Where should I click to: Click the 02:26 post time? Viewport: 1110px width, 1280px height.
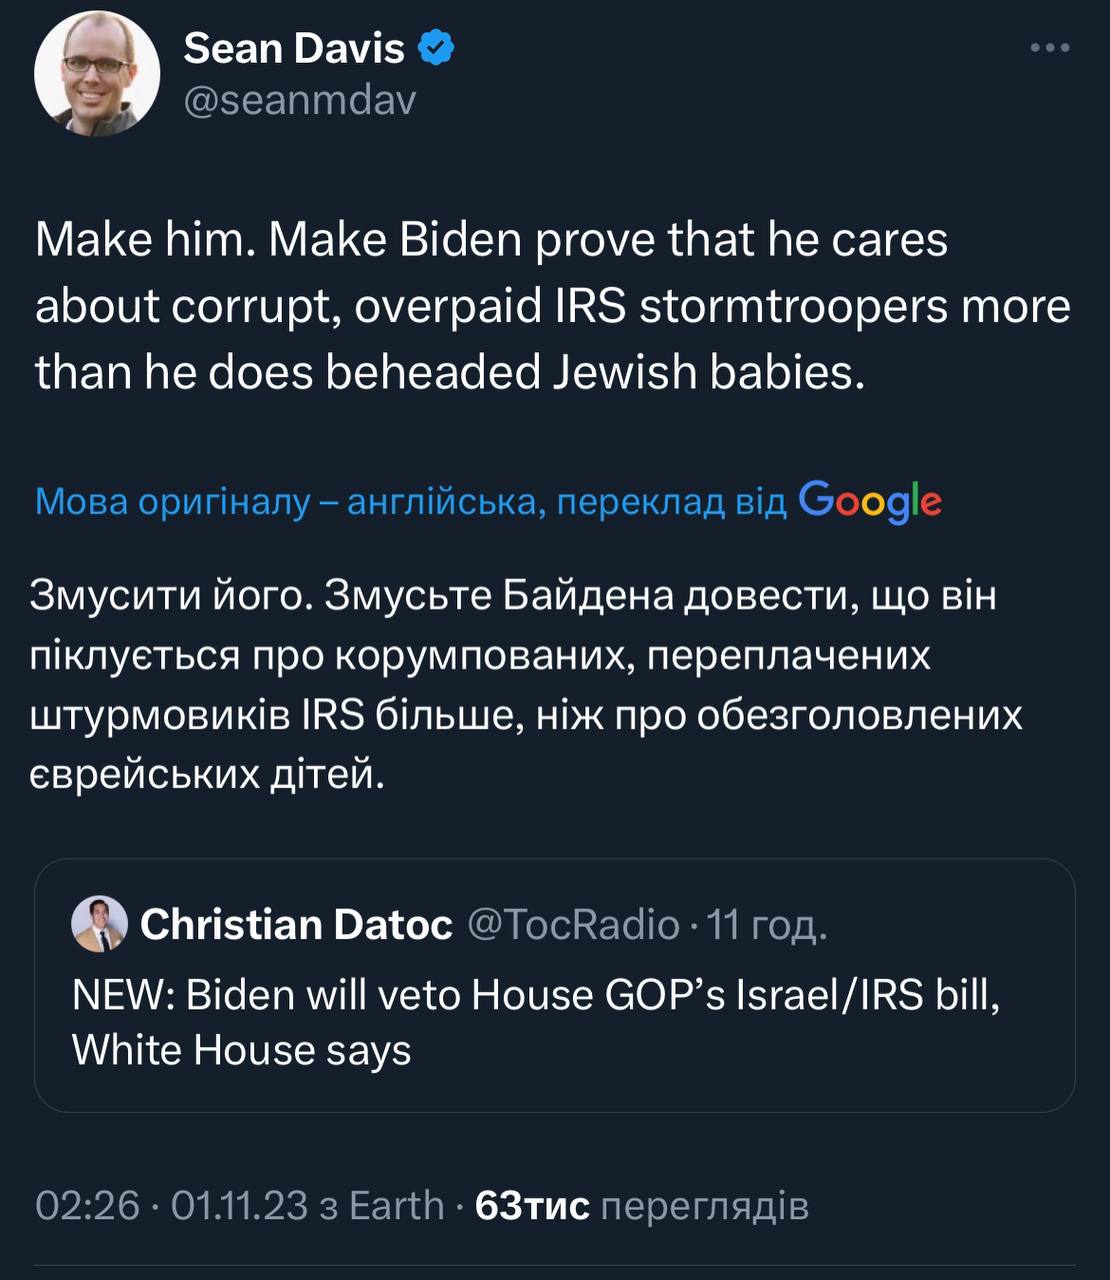[x=87, y=1205]
